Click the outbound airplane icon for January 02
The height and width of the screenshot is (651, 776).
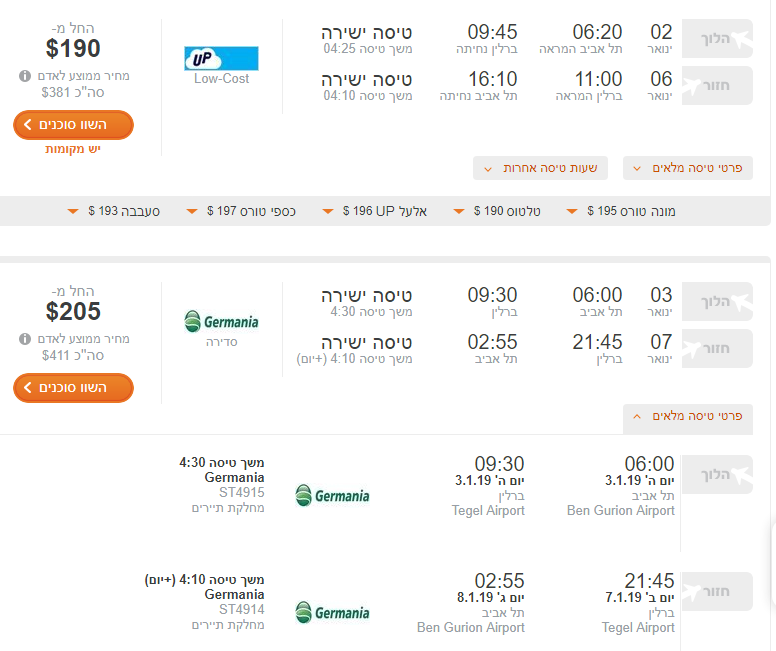pos(740,40)
